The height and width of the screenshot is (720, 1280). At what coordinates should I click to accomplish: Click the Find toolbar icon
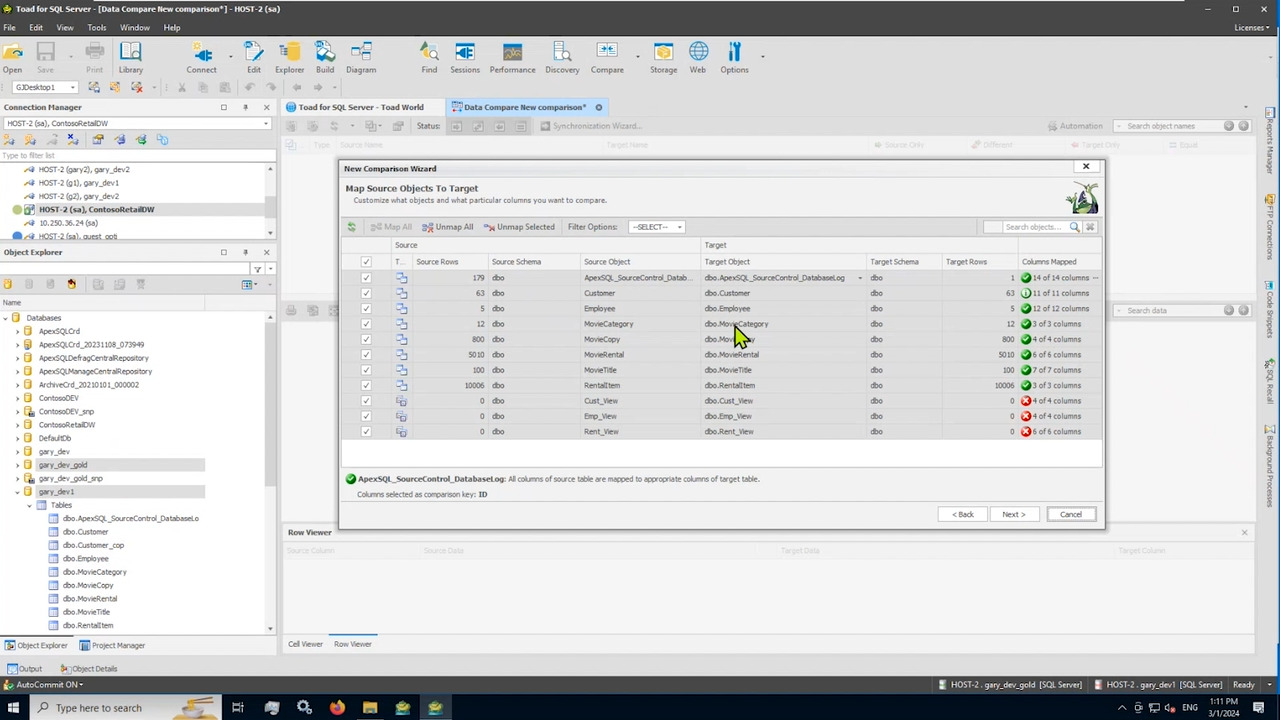[x=429, y=58]
